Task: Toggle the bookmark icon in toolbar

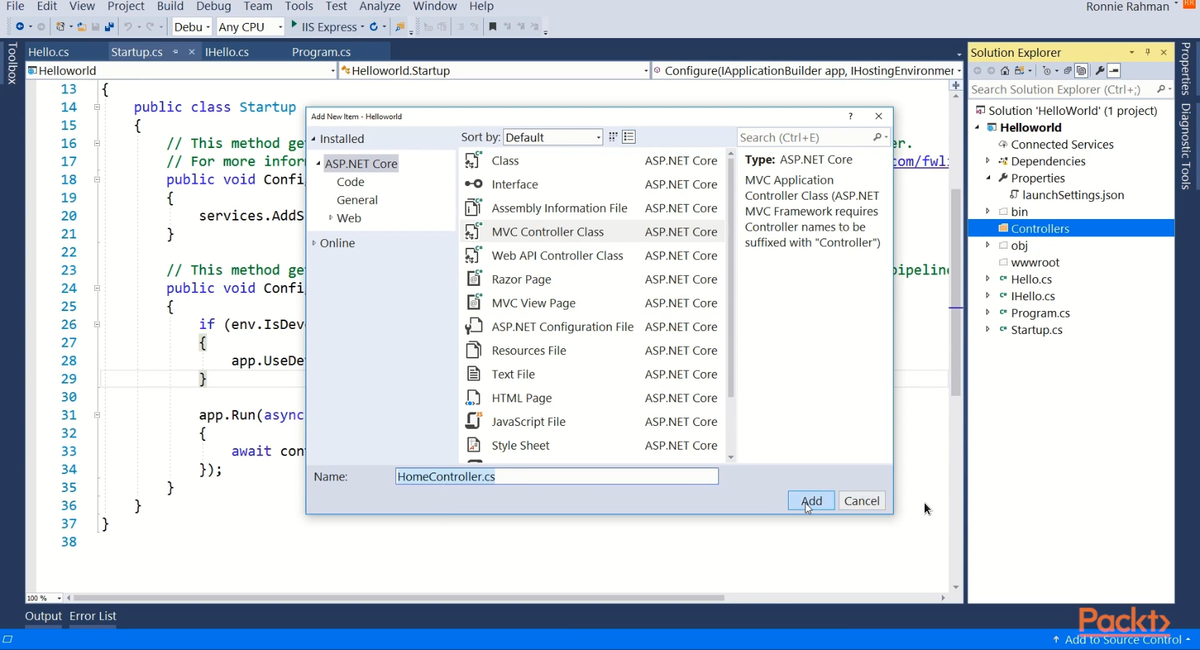Action: [492, 27]
